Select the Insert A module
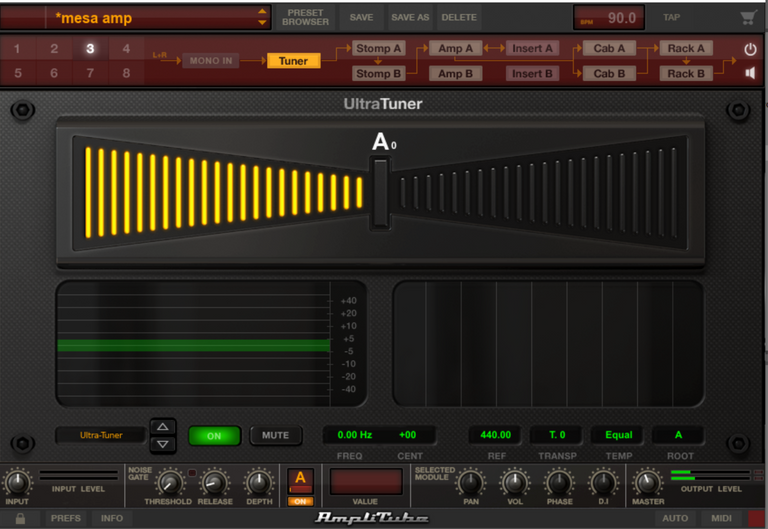Viewport: 768px width, 529px height. 532,48
